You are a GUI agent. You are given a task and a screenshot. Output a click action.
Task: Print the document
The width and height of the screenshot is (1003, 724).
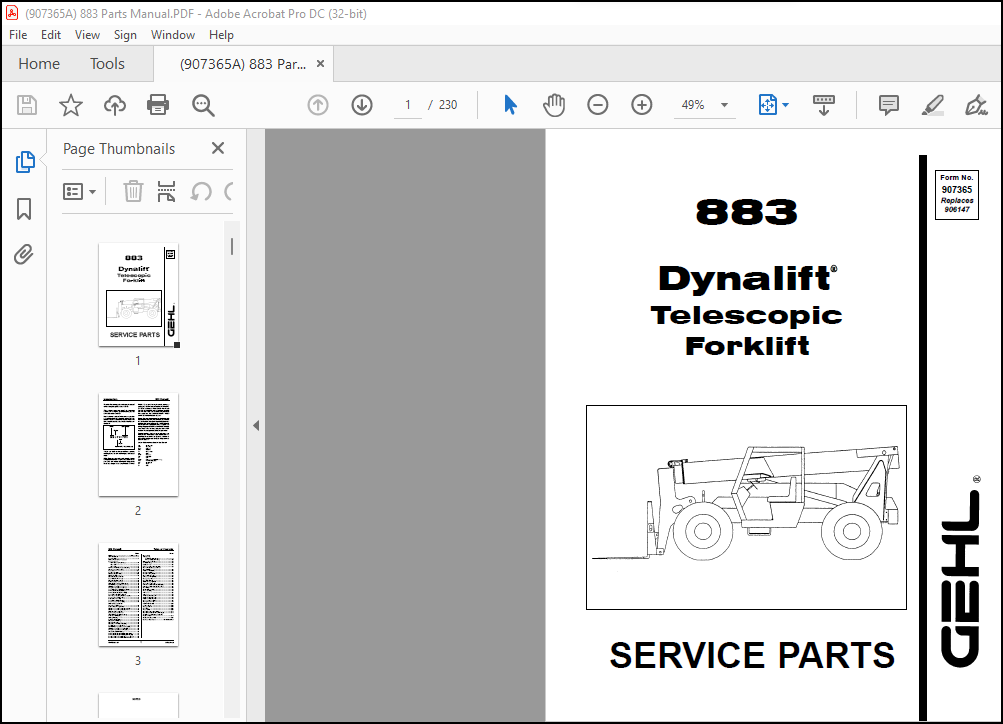coord(158,105)
